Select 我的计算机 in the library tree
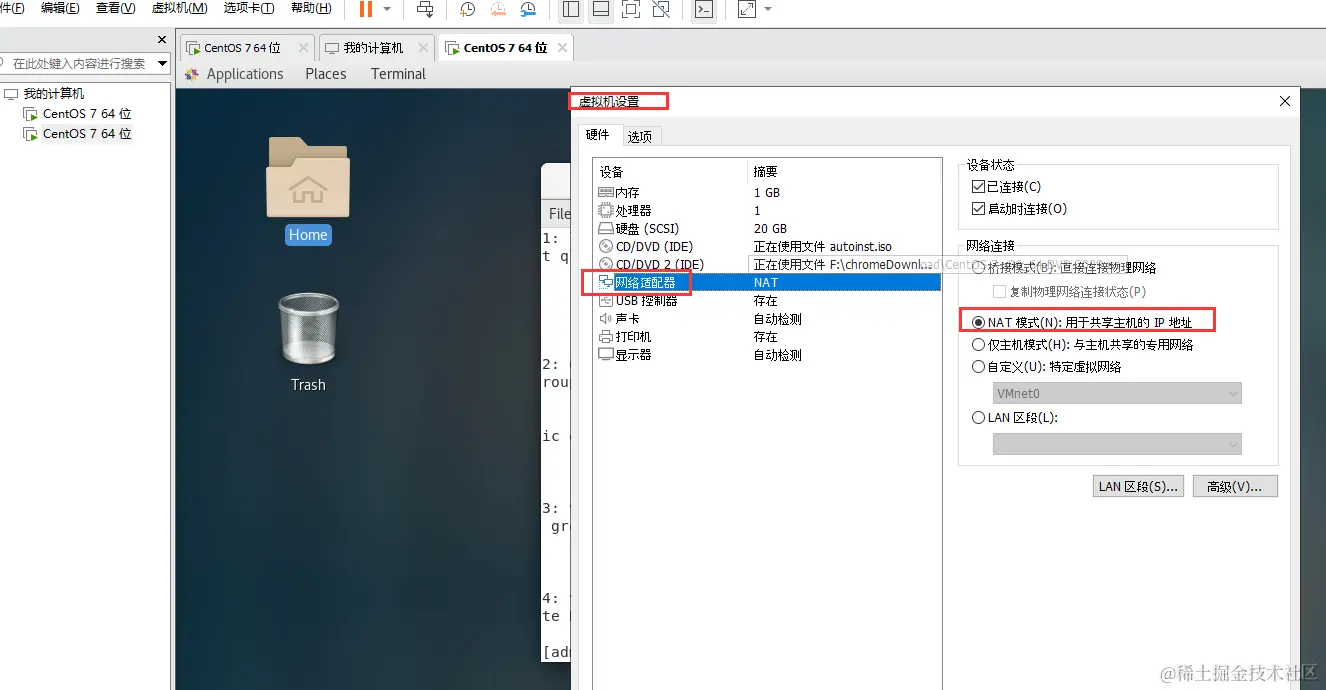This screenshot has height=690, width=1326. pos(54,93)
